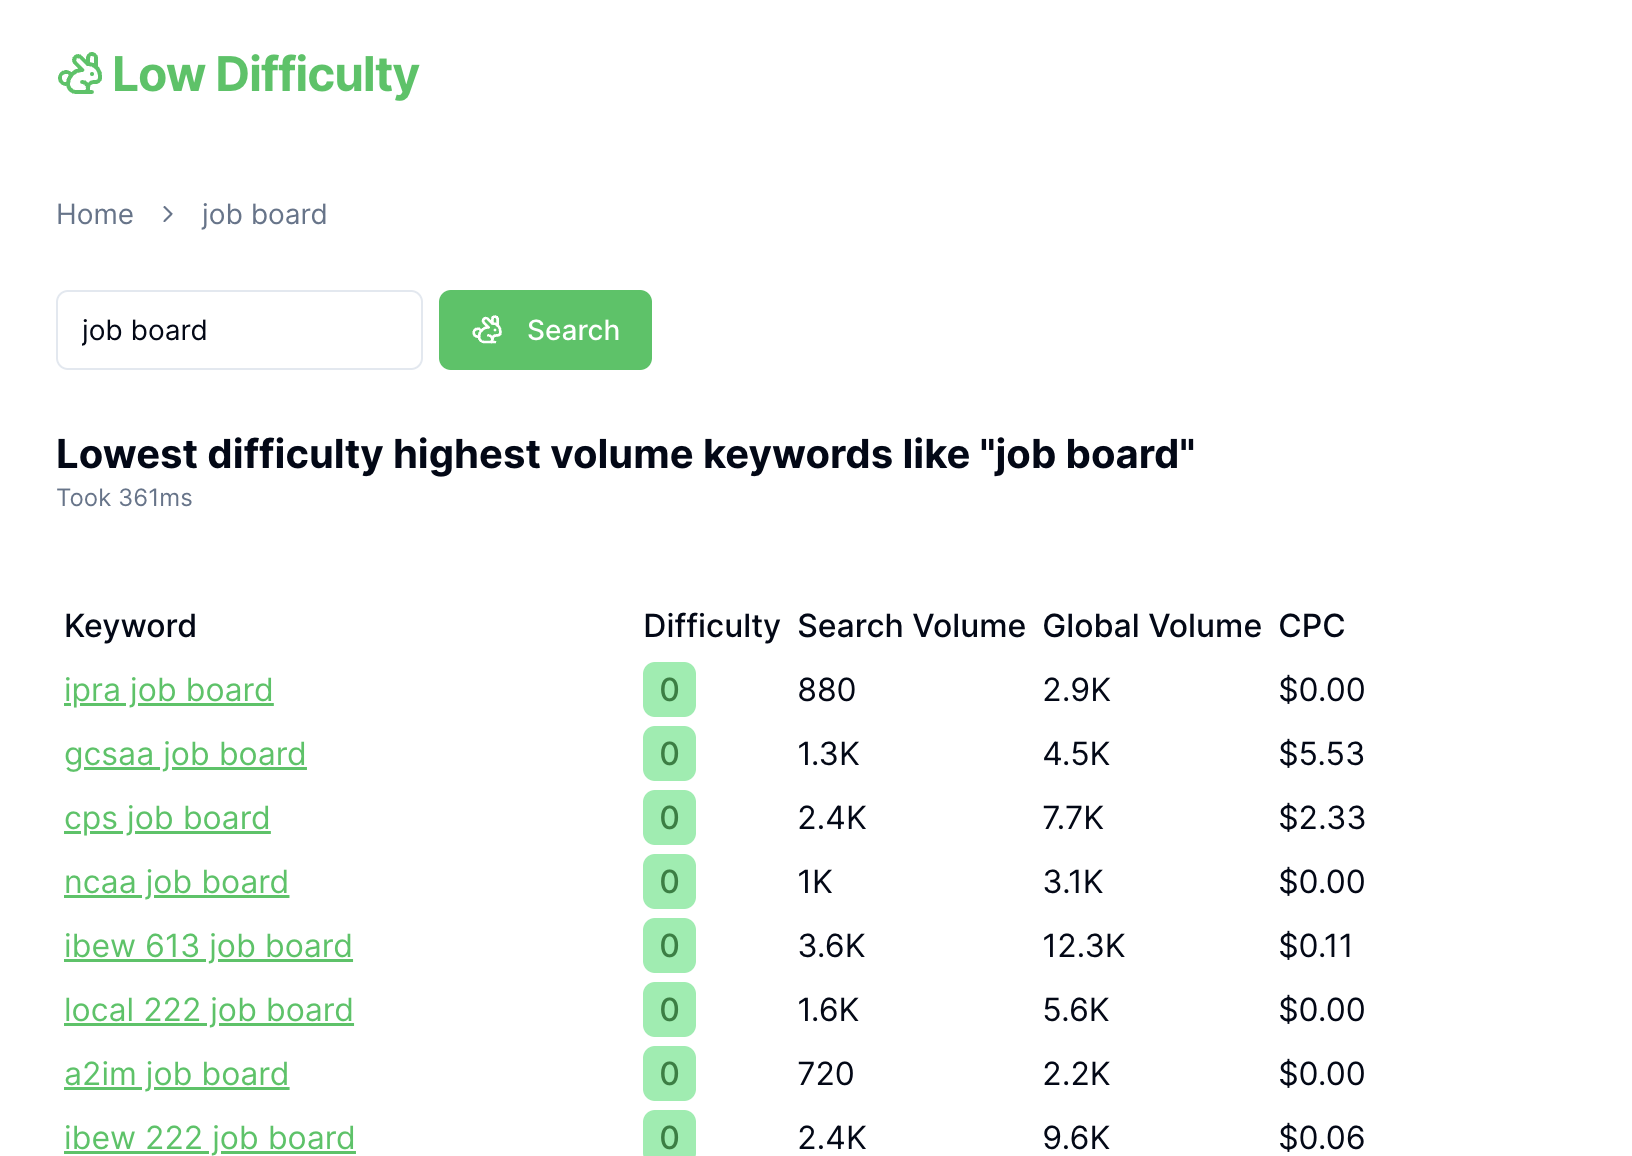The height and width of the screenshot is (1156, 1632).
Task: Open the gcsaa job board keyword
Action: click(x=185, y=754)
